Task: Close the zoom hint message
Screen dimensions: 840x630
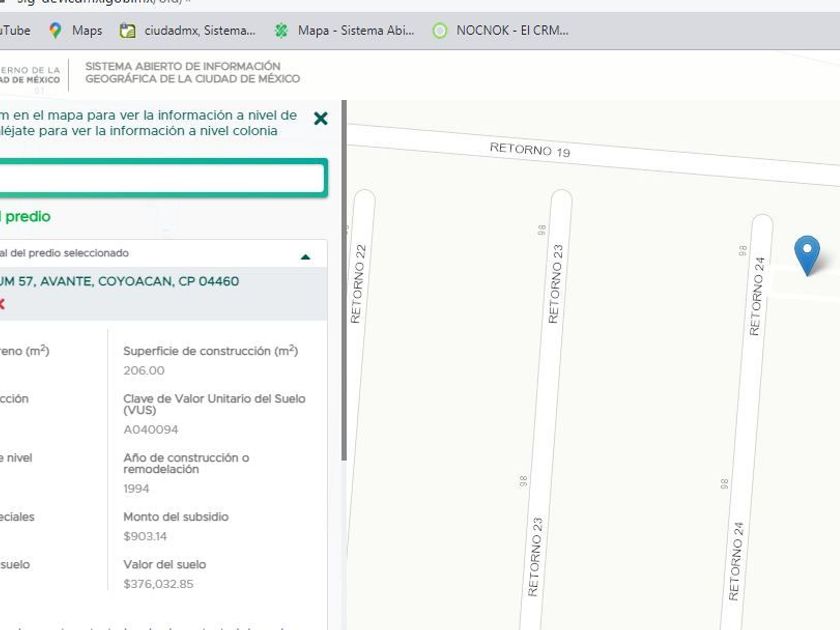Action: (x=320, y=119)
